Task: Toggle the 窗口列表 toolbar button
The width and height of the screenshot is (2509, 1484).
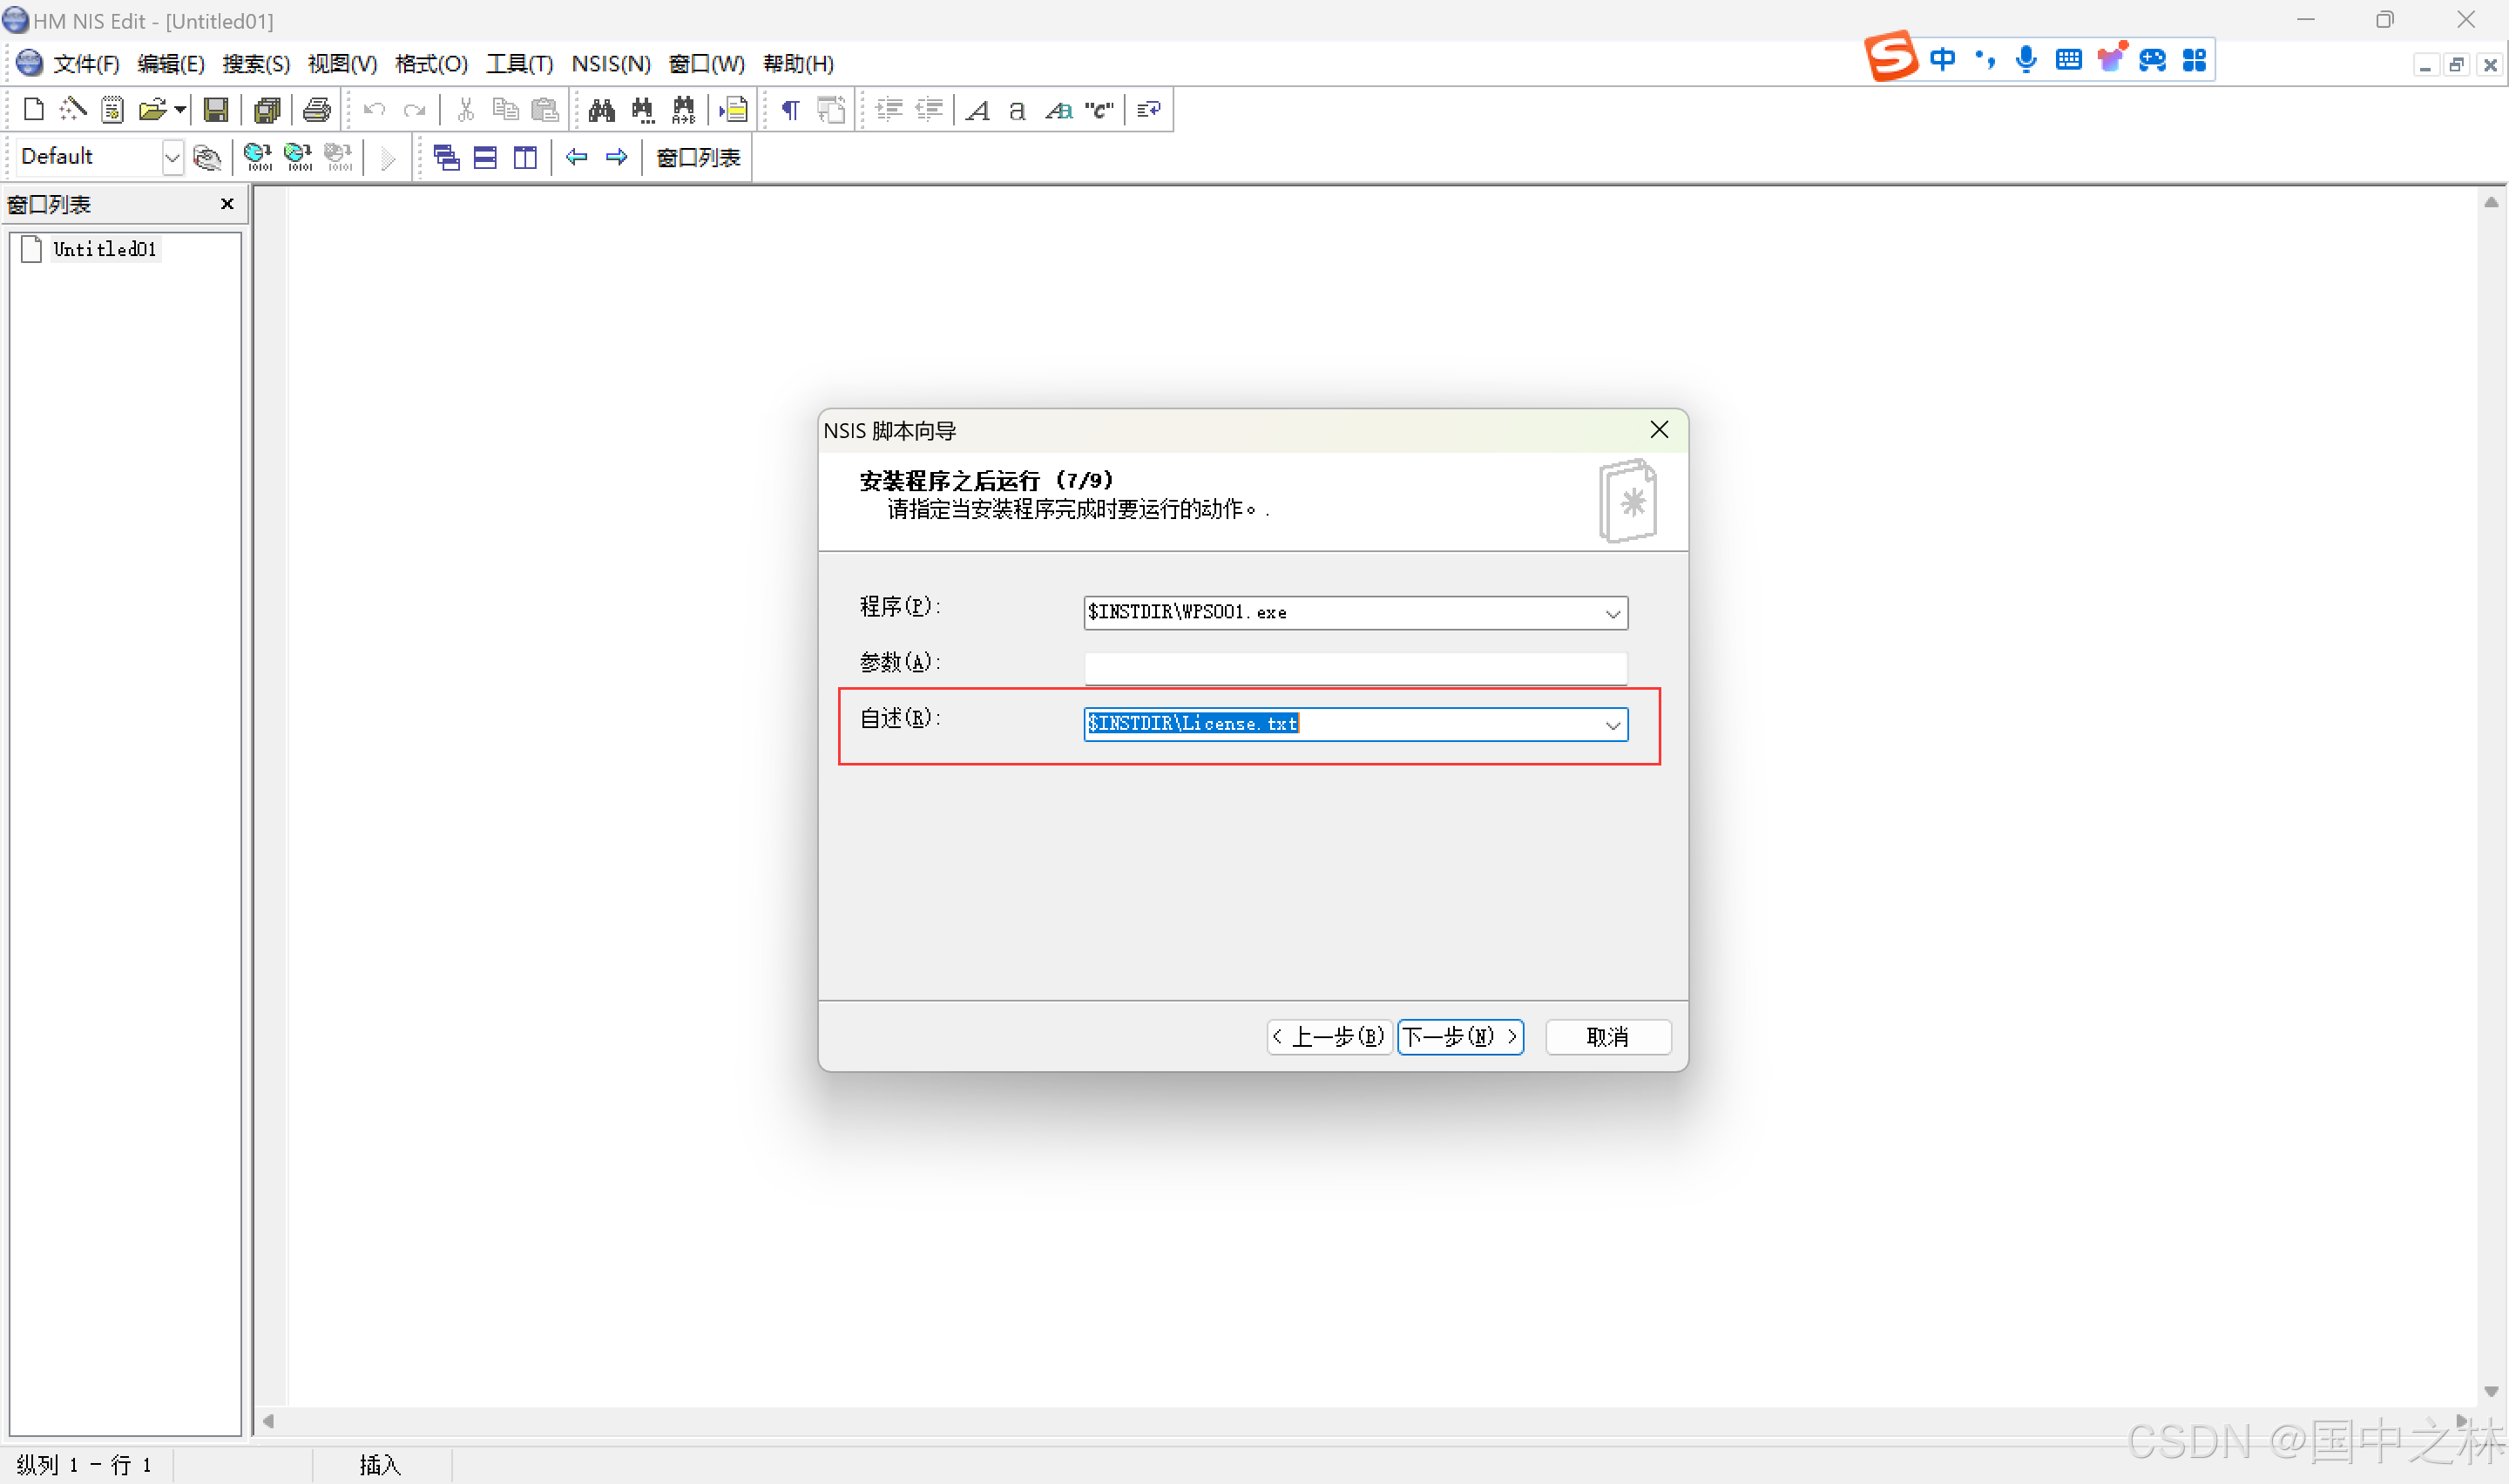Action: pyautogui.click(x=698, y=157)
